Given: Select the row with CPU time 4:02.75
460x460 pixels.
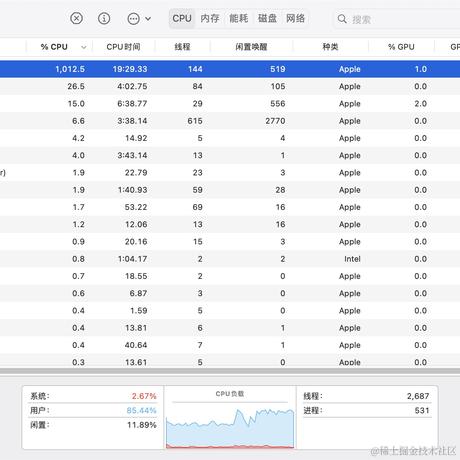Looking at the screenshot, I should (230, 86).
